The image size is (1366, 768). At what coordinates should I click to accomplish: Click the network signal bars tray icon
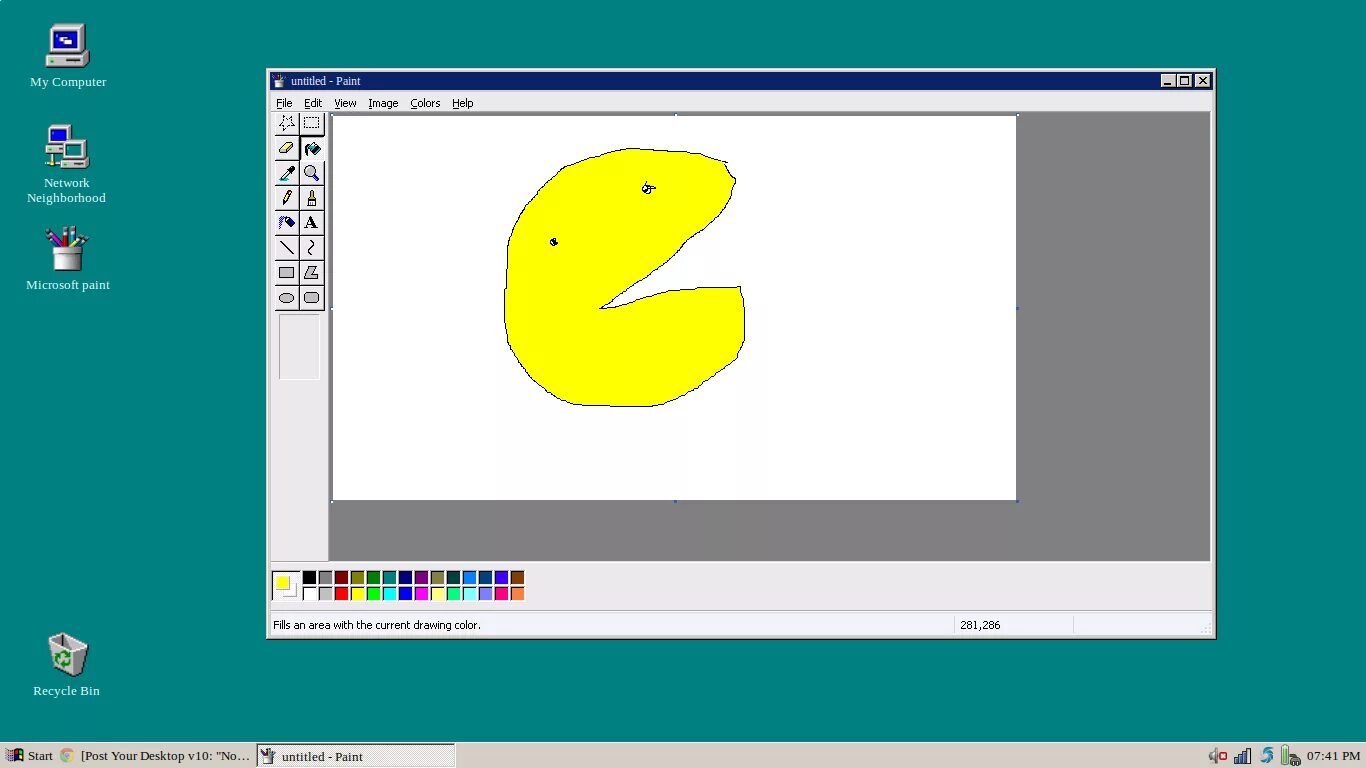coord(1242,756)
